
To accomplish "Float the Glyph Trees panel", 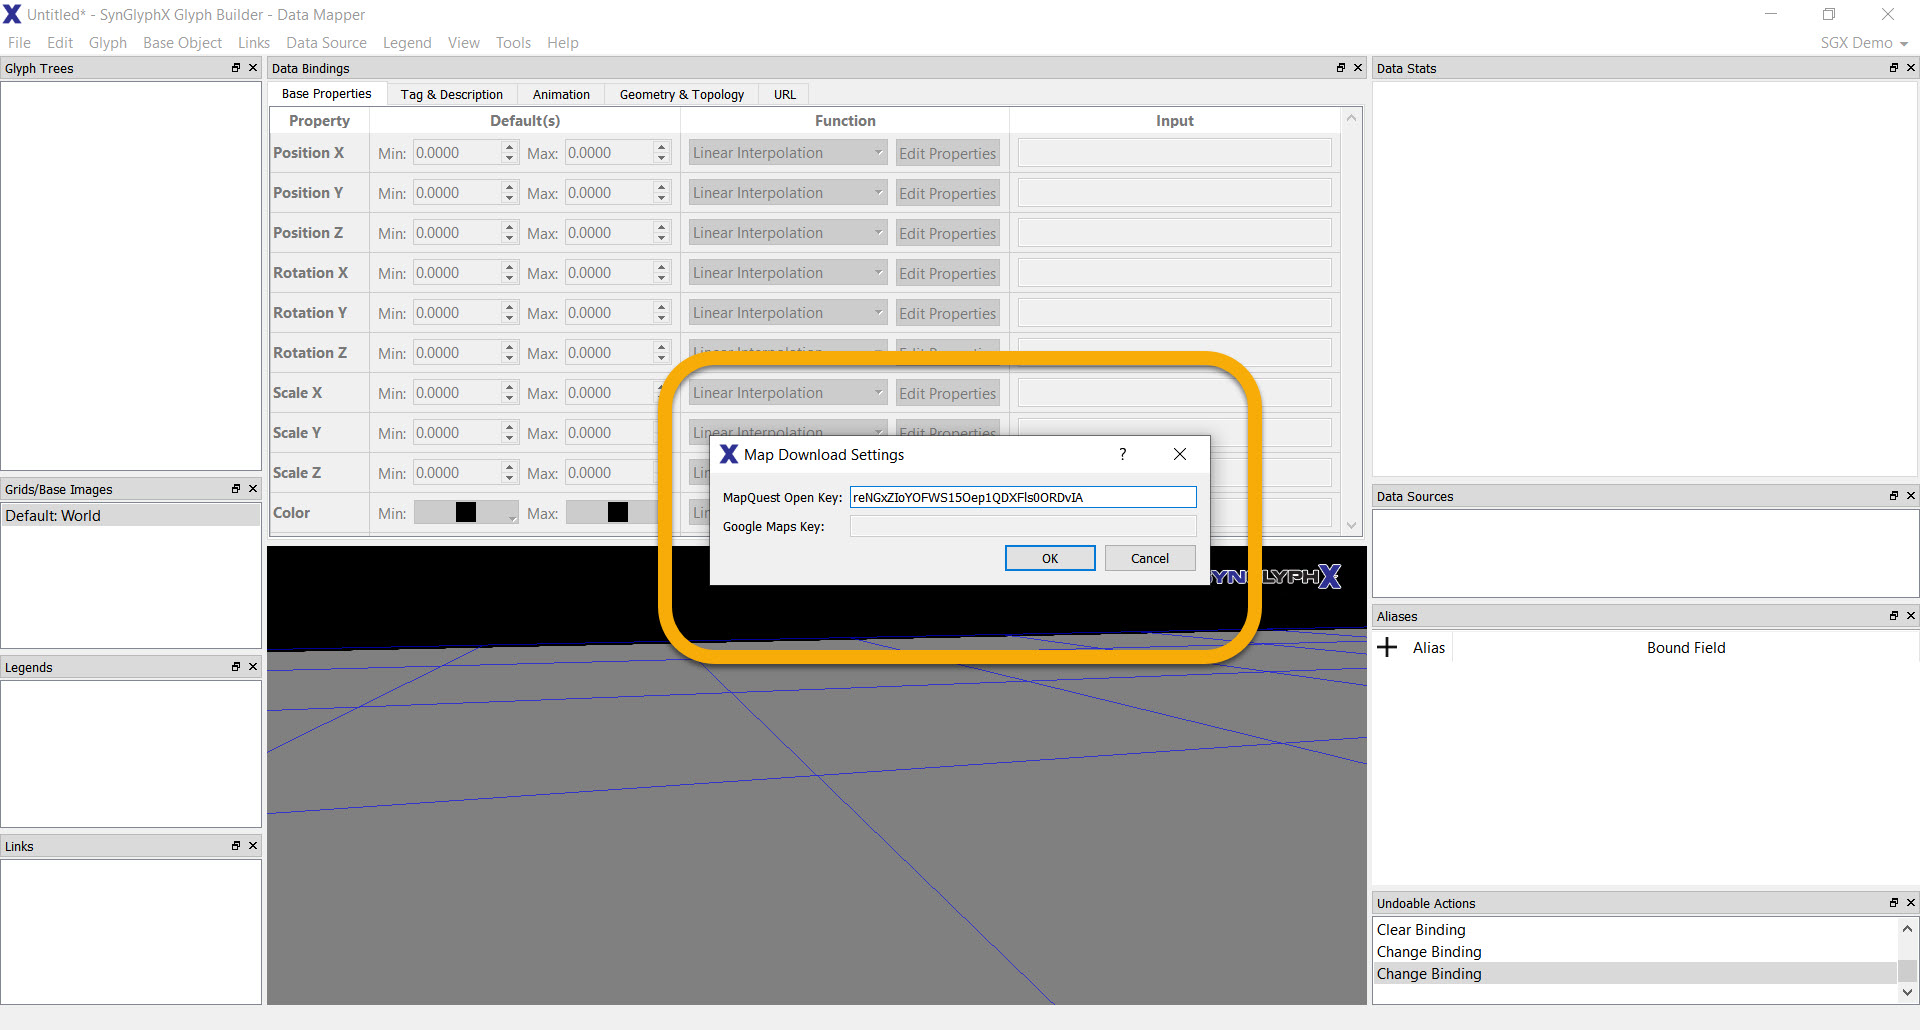I will [x=236, y=68].
